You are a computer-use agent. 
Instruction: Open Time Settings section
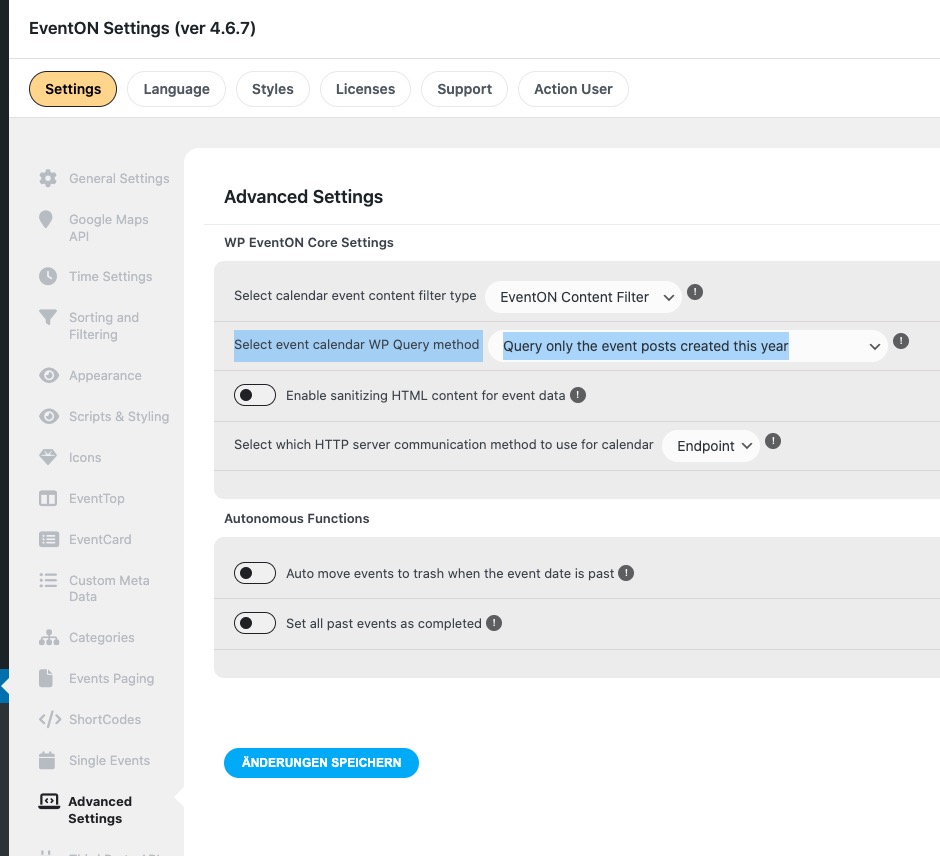tap(110, 276)
